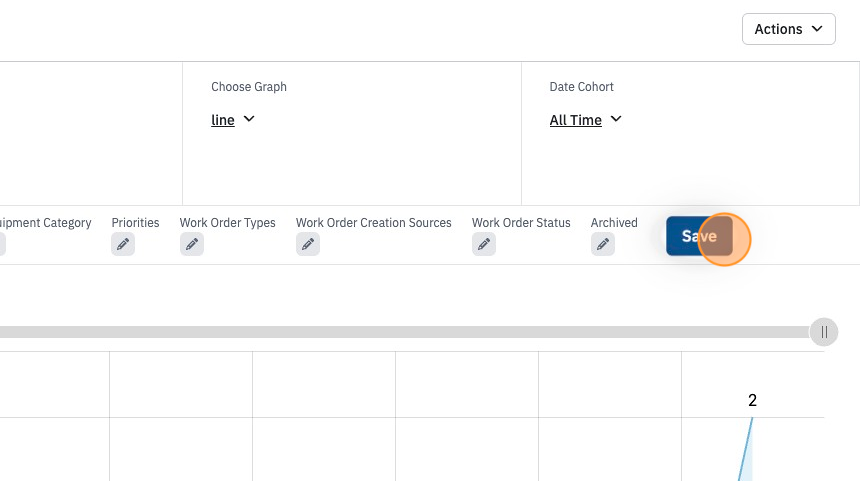Click the chevron next to Actions
The image size is (860, 481).
817,29
